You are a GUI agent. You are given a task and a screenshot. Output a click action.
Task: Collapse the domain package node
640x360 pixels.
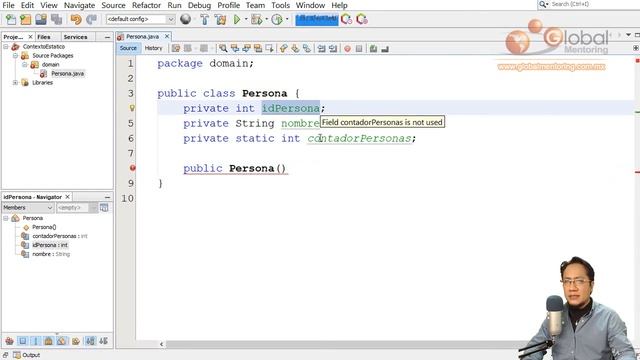pos(24,64)
